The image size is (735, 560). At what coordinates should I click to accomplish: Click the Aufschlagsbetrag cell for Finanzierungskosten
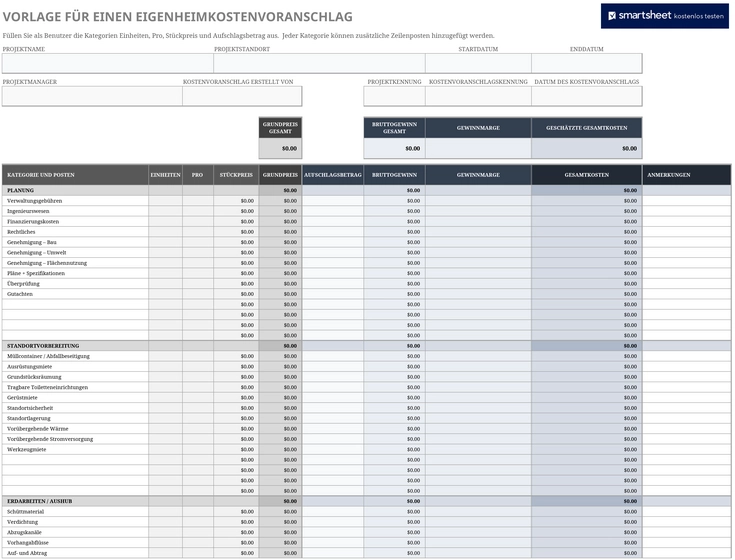coord(333,221)
